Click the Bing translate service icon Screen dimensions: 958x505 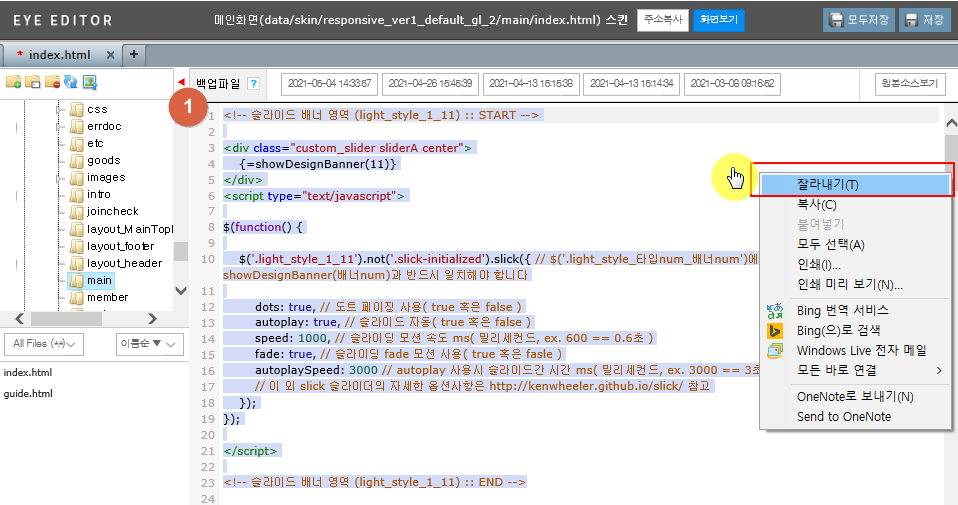point(775,311)
